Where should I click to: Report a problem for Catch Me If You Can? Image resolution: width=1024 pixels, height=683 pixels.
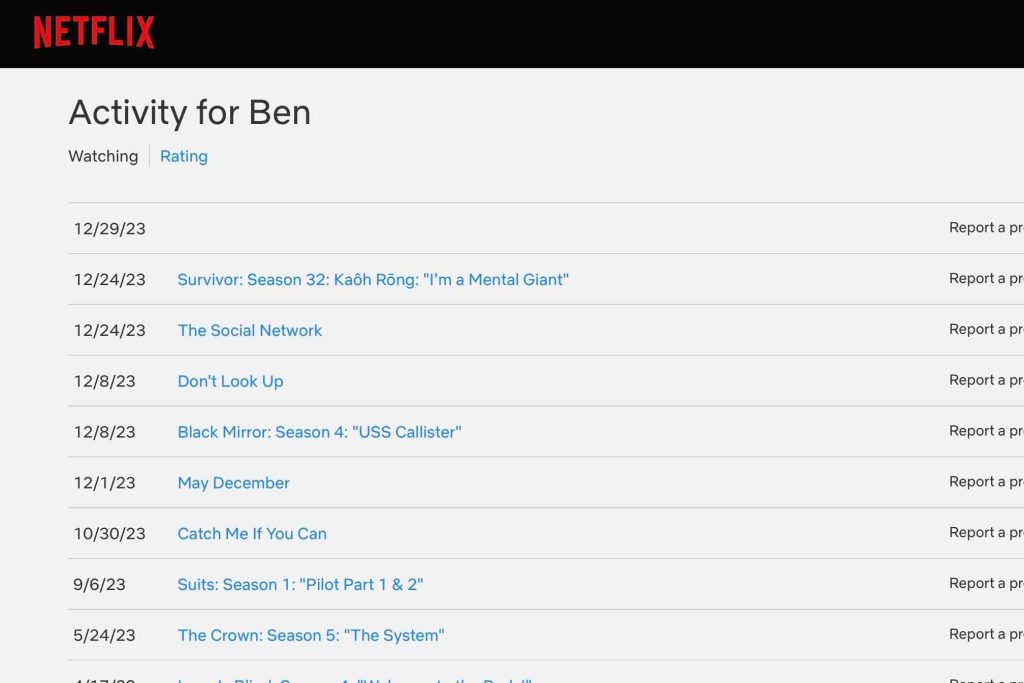pyautogui.click(x=986, y=533)
